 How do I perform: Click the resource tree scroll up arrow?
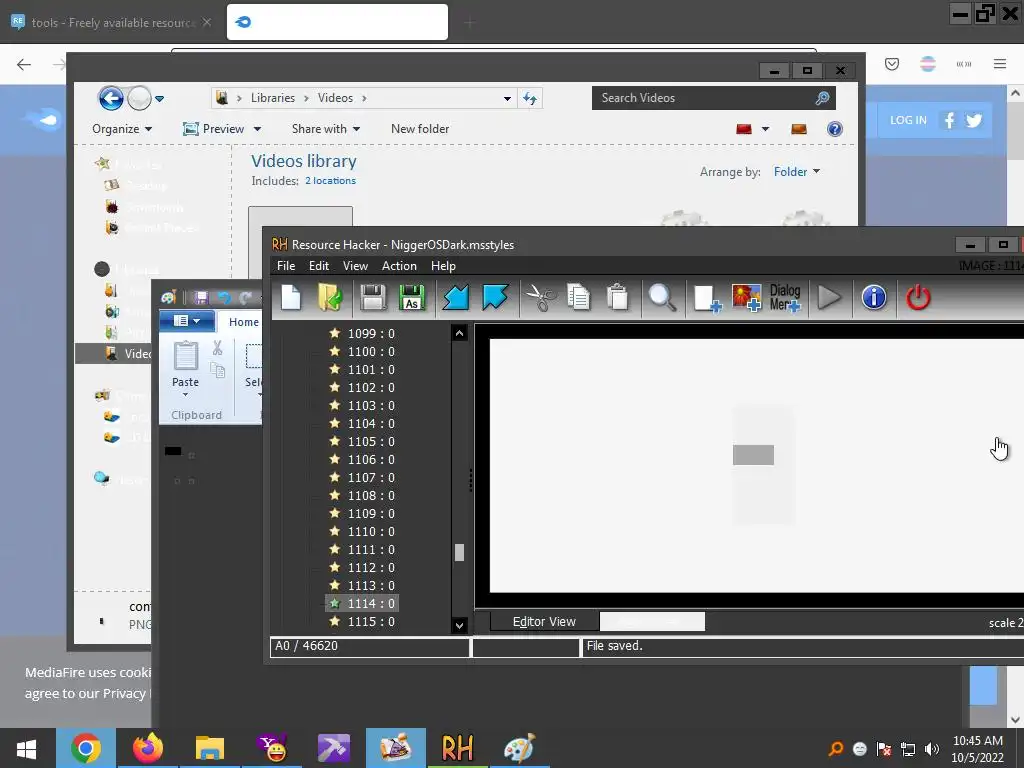pyautogui.click(x=459, y=333)
